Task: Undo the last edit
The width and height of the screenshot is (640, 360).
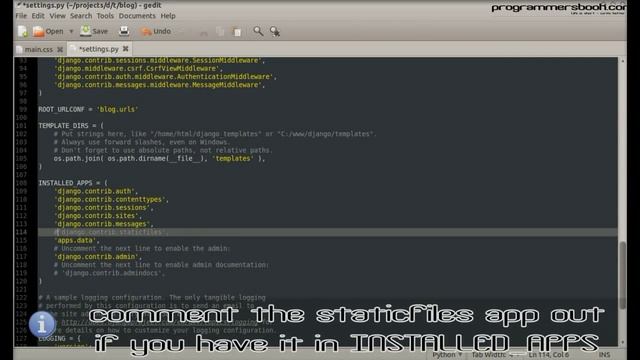Action: (155, 31)
